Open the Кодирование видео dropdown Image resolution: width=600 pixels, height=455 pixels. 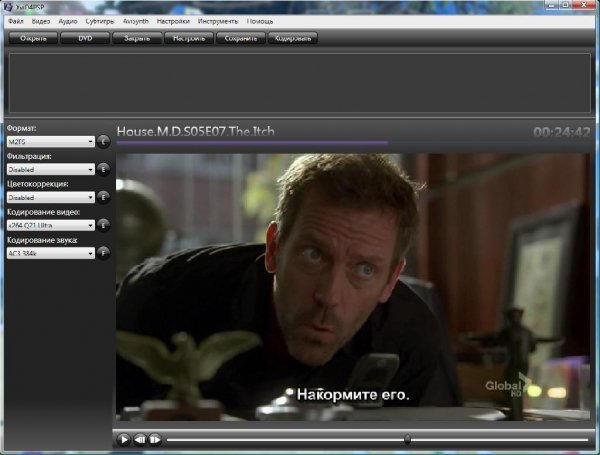pyautogui.click(x=51, y=225)
